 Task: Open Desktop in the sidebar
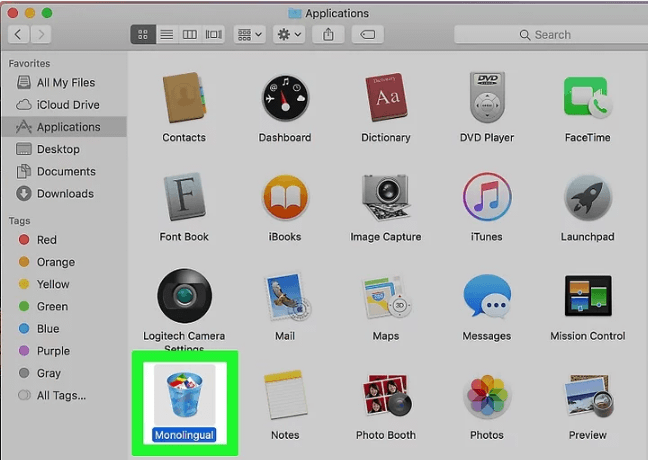pyautogui.click(x=64, y=149)
